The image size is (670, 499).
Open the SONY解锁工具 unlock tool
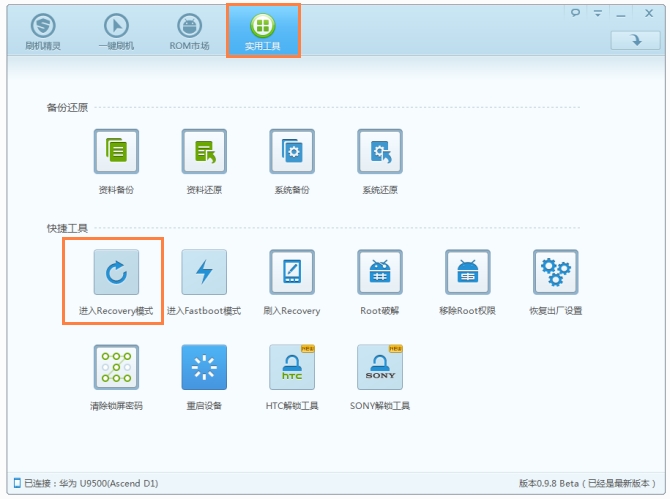click(380, 367)
